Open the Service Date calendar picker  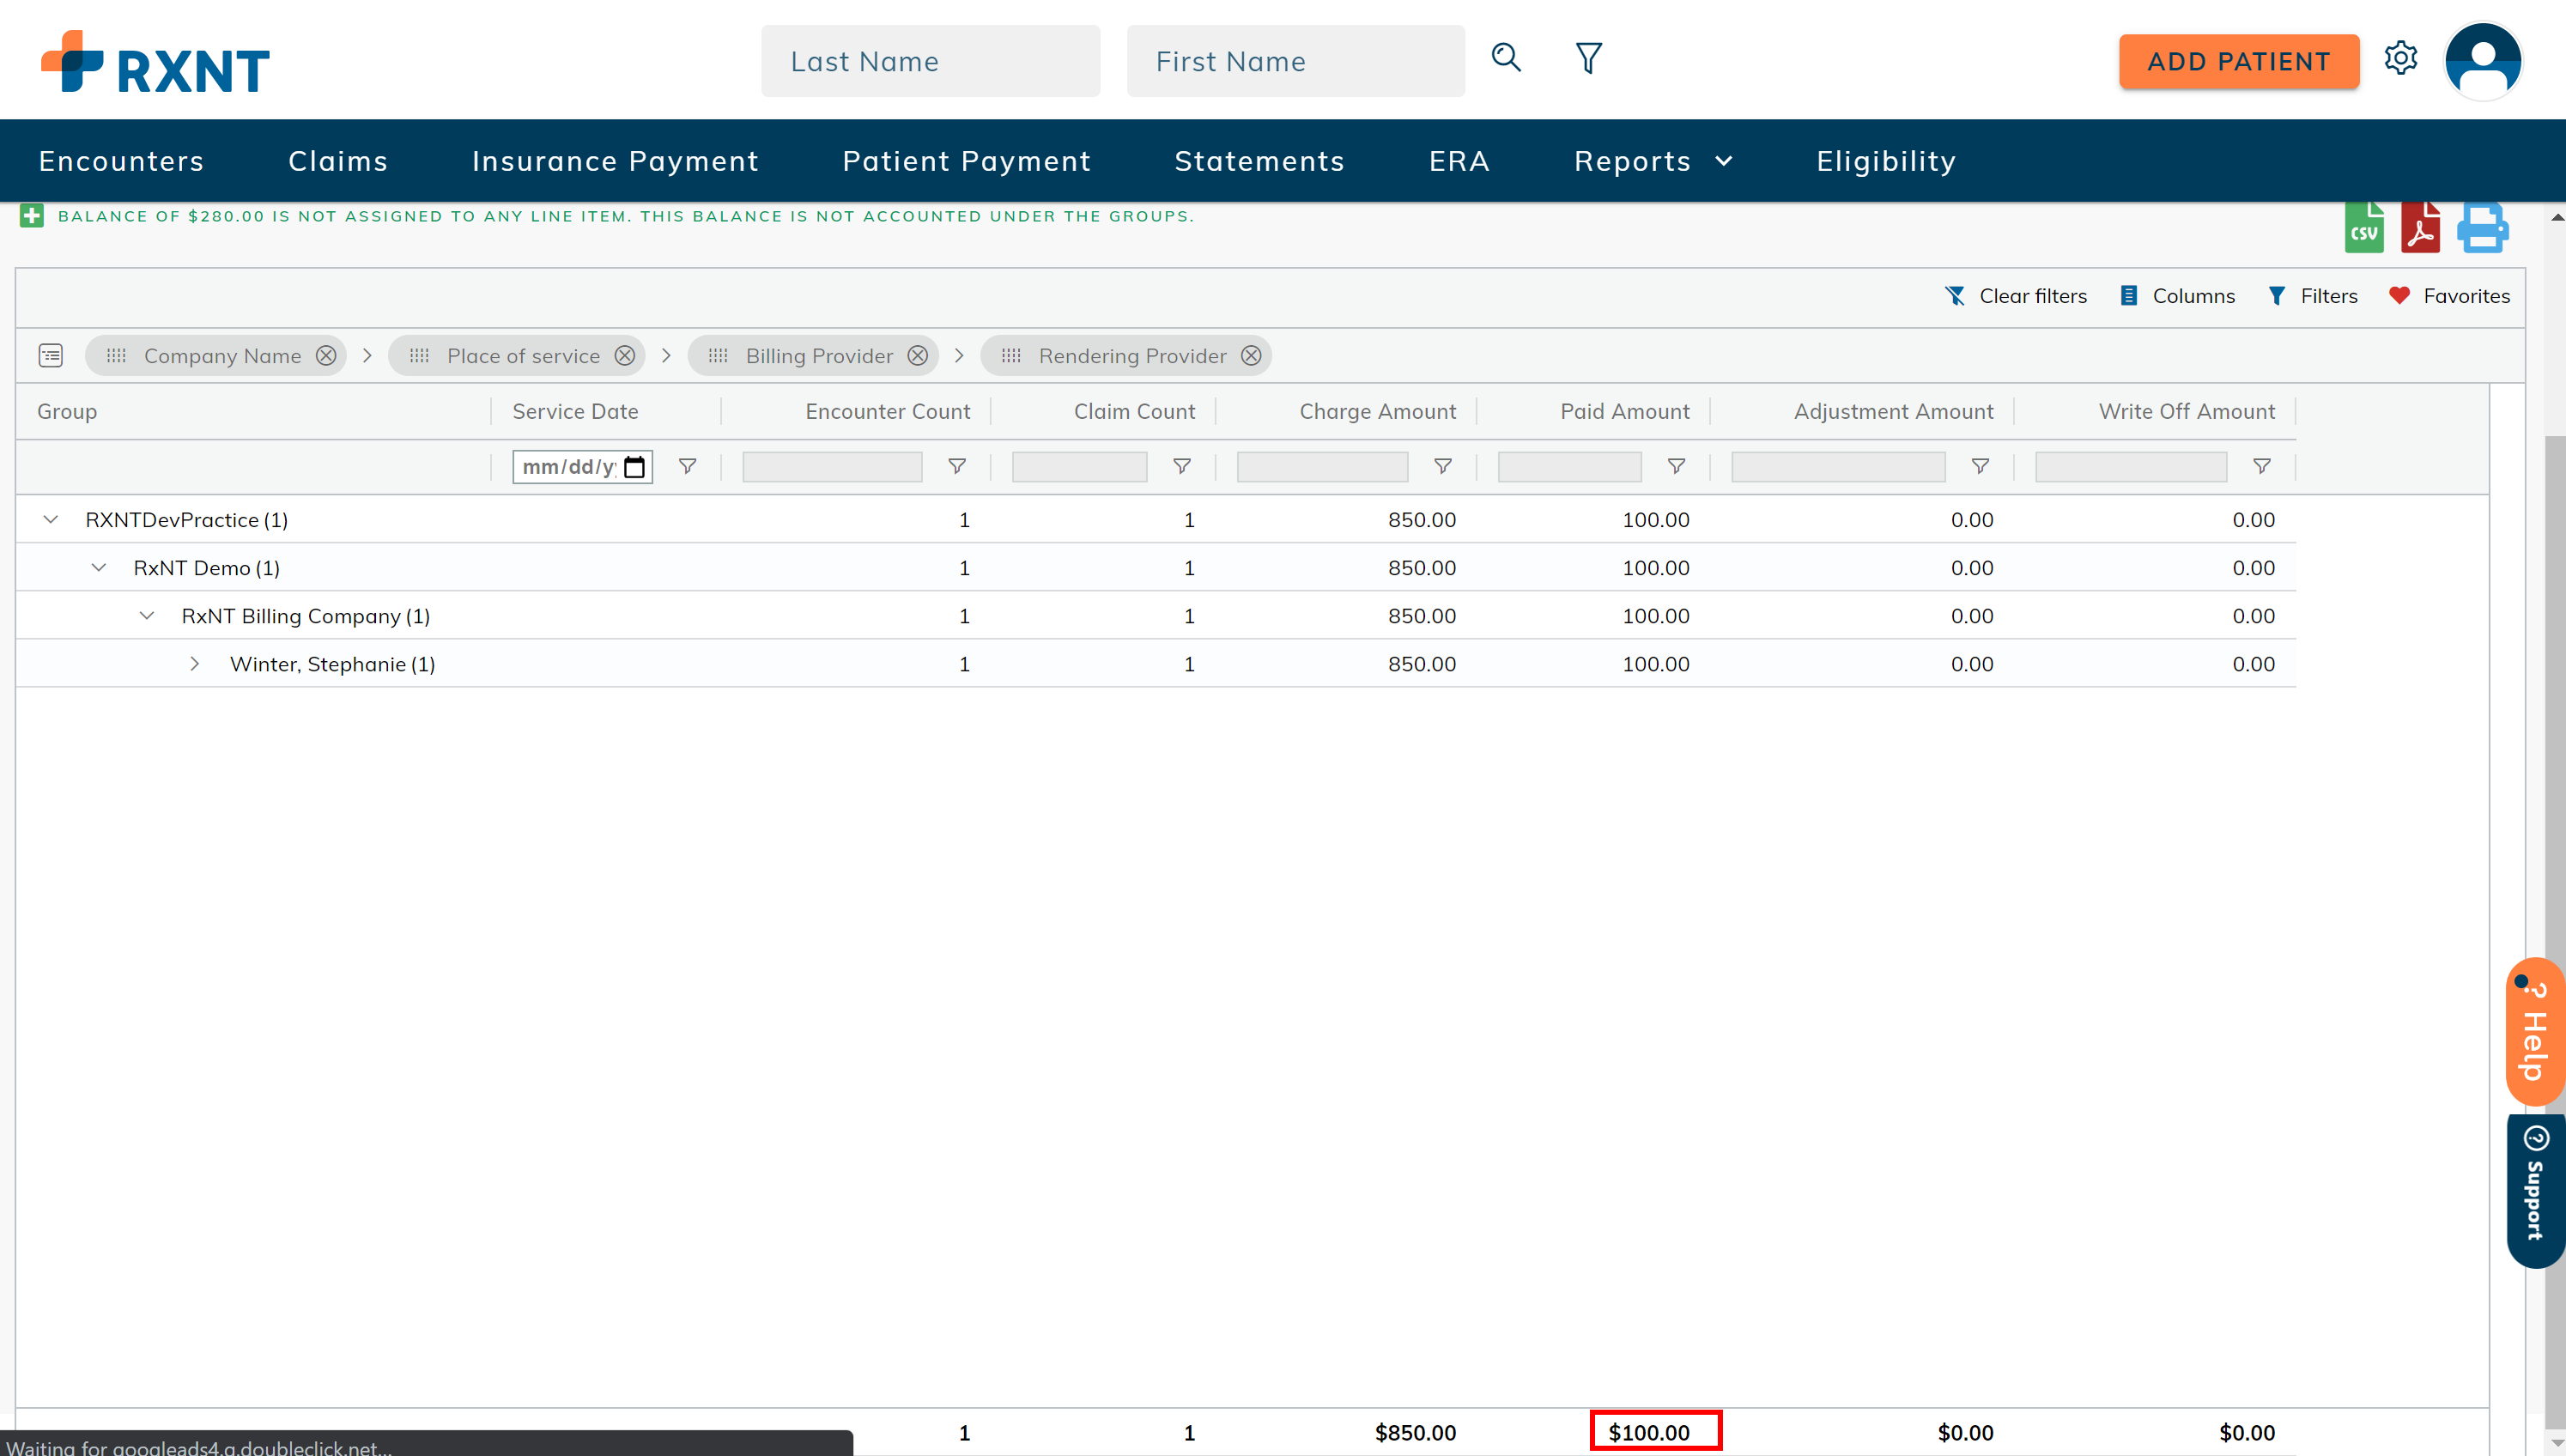coord(634,467)
